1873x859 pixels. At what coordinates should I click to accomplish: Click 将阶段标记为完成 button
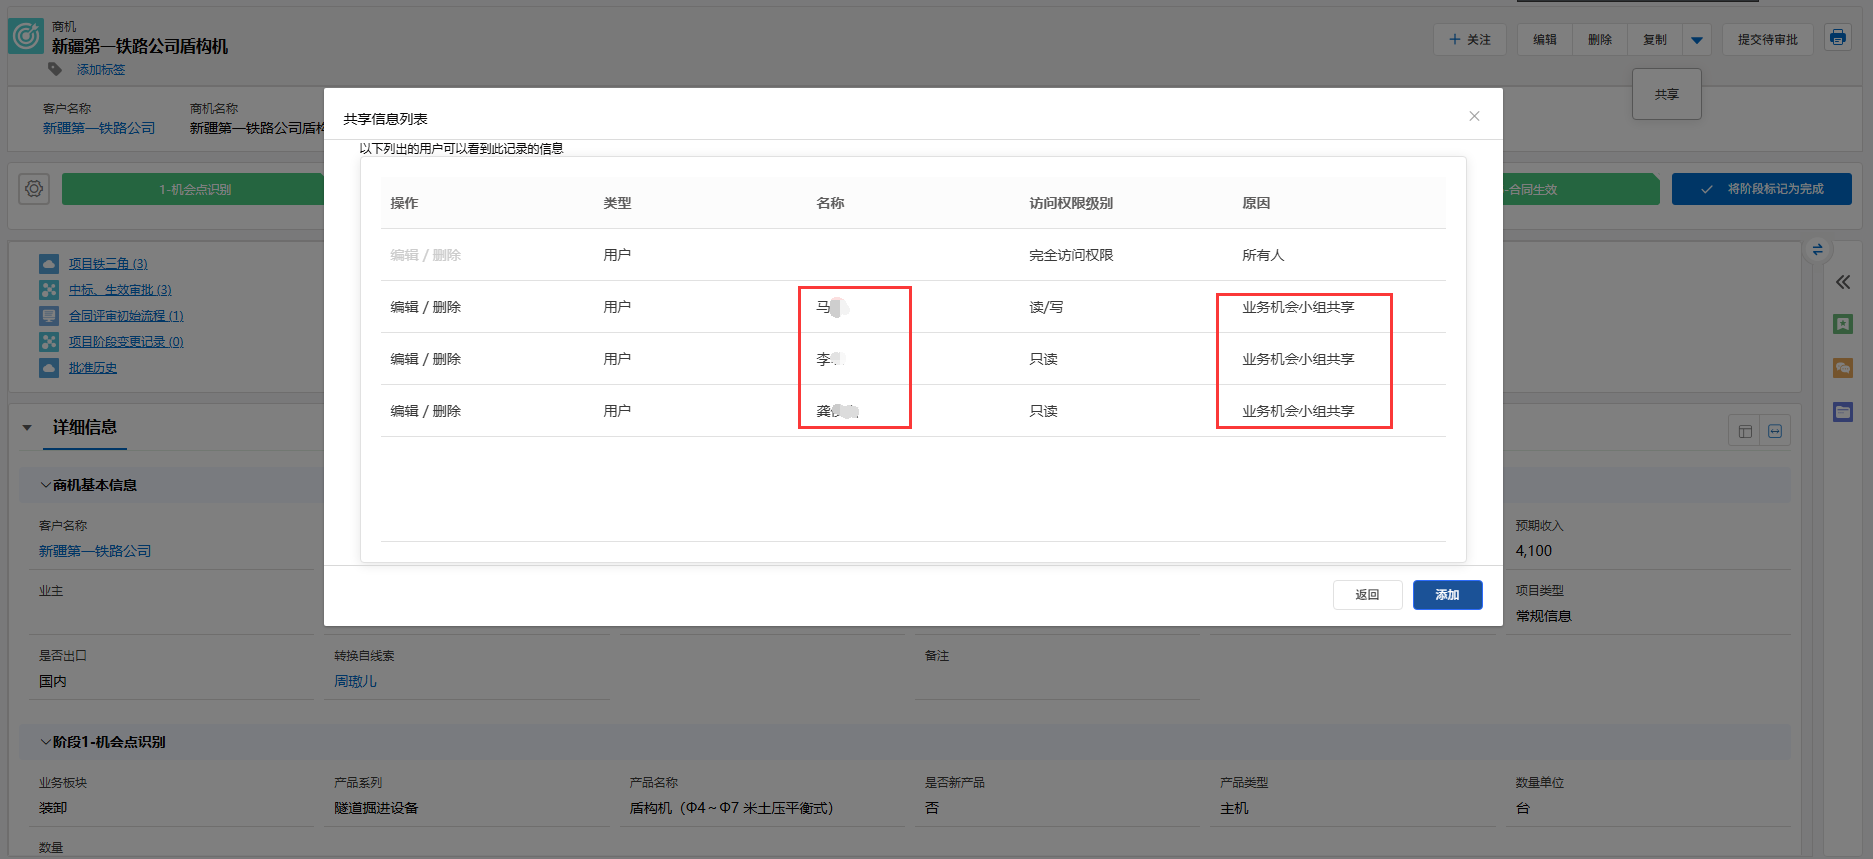pyautogui.click(x=1761, y=189)
